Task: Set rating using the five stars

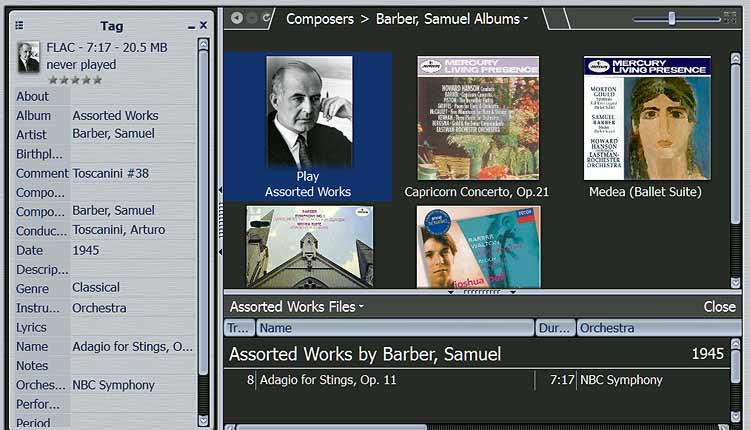Action: (x=74, y=80)
